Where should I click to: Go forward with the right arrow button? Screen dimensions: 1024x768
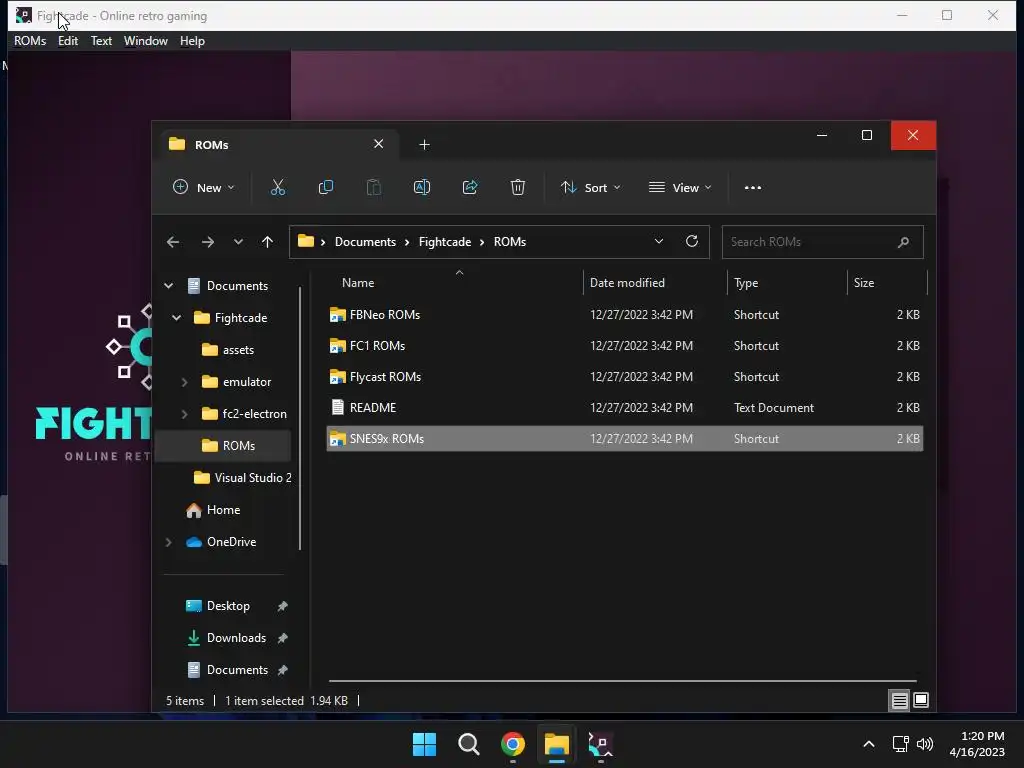point(208,242)
